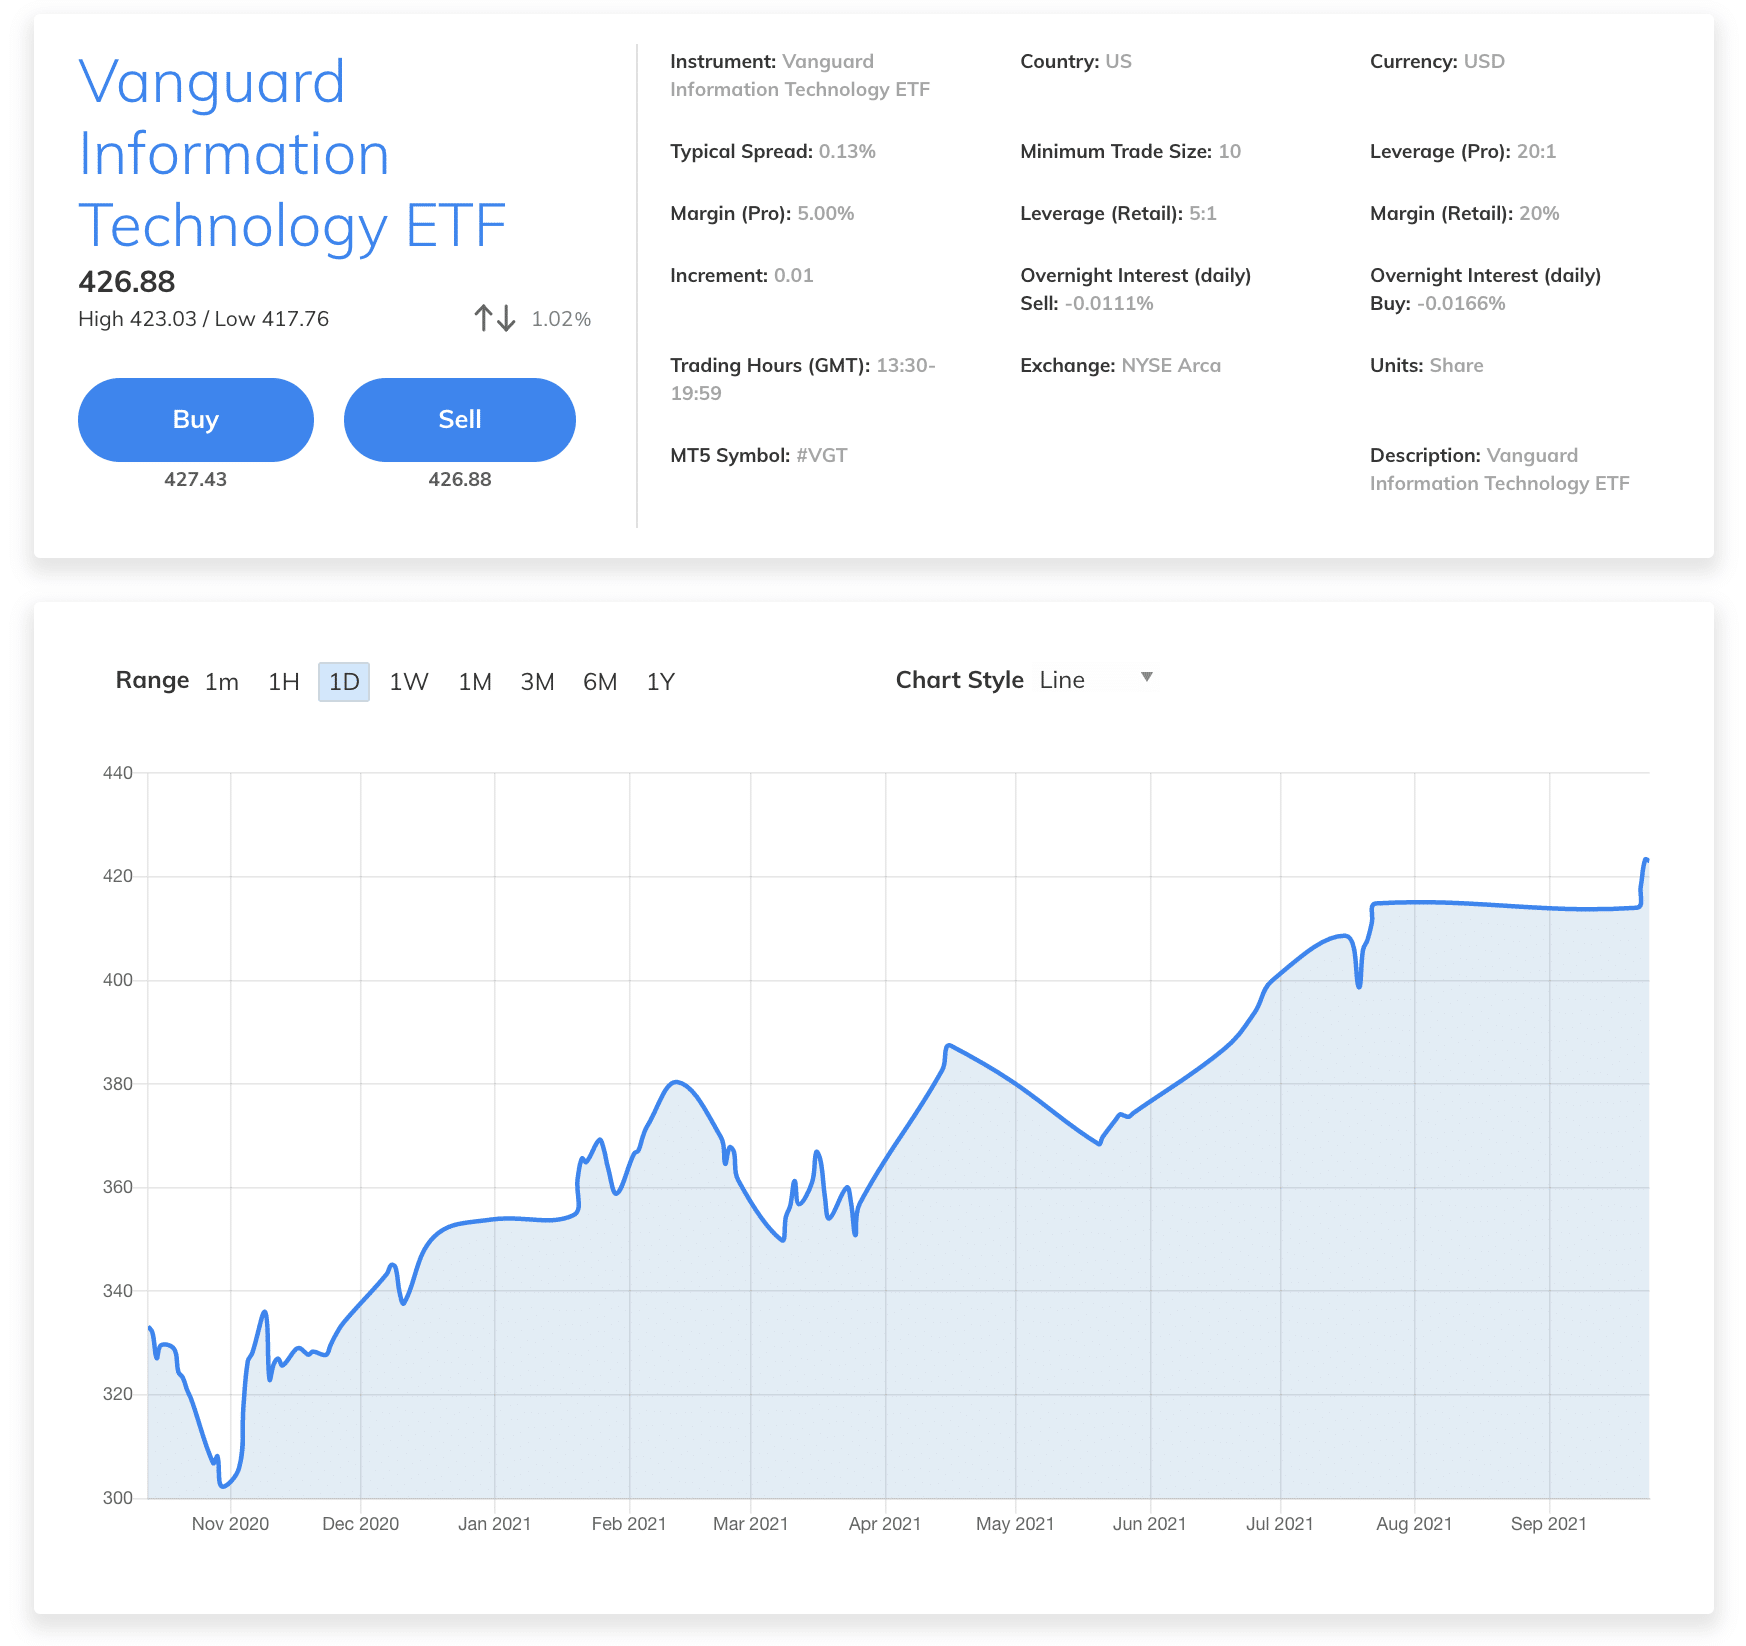Click the Jul 2021 axis label
The width and height of the screenshot is (1746, 1646).
coord(1279,1523)
